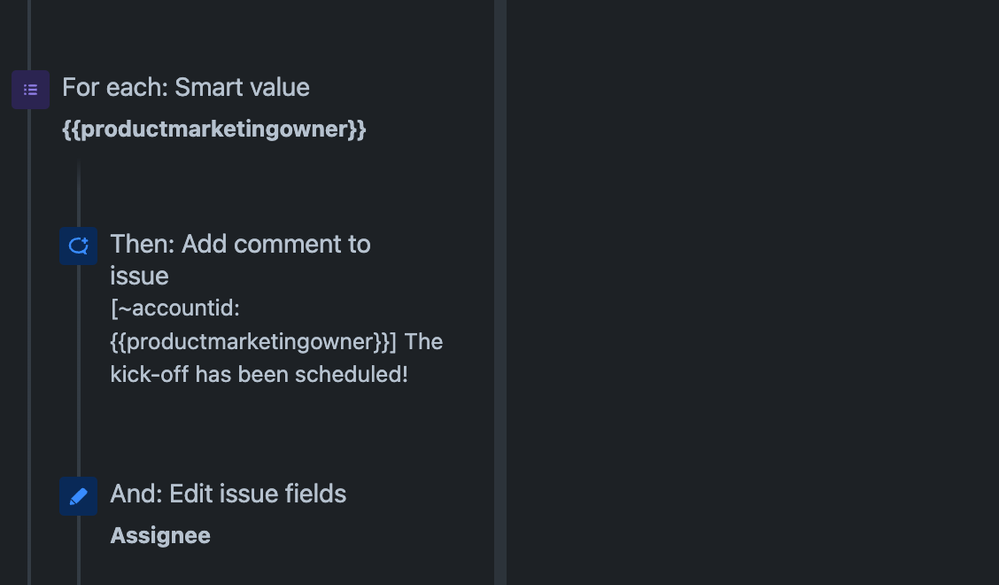Click 'kick-off has been scheduled!' comment text
The image size is (999, 585).
pyautogui.click(x=259, y=374)
